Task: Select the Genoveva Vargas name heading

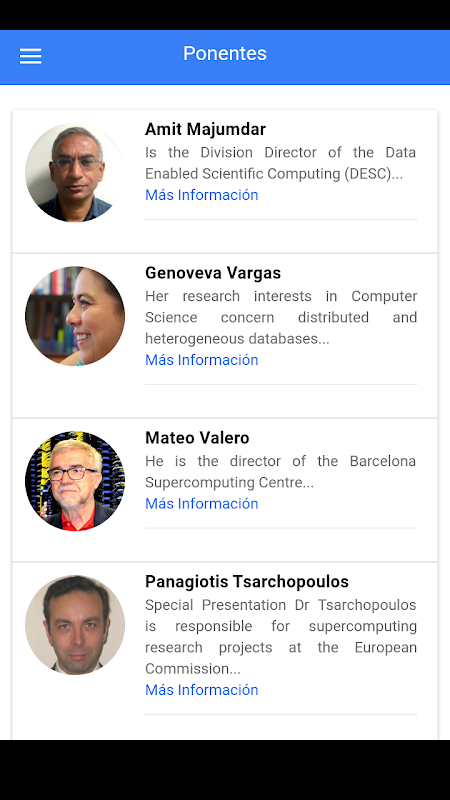Action: 213,273
